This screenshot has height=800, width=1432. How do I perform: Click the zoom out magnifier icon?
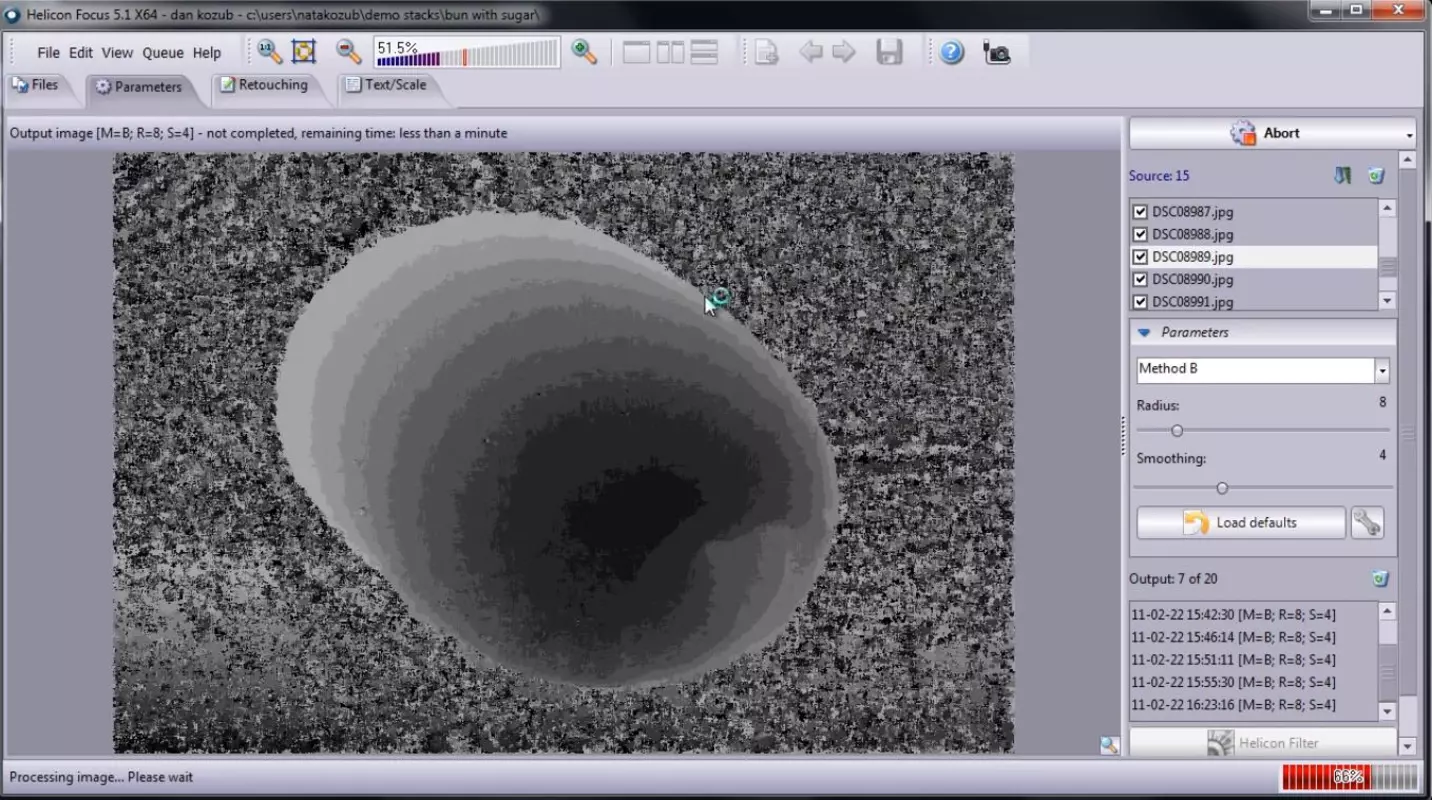(348, 52)
